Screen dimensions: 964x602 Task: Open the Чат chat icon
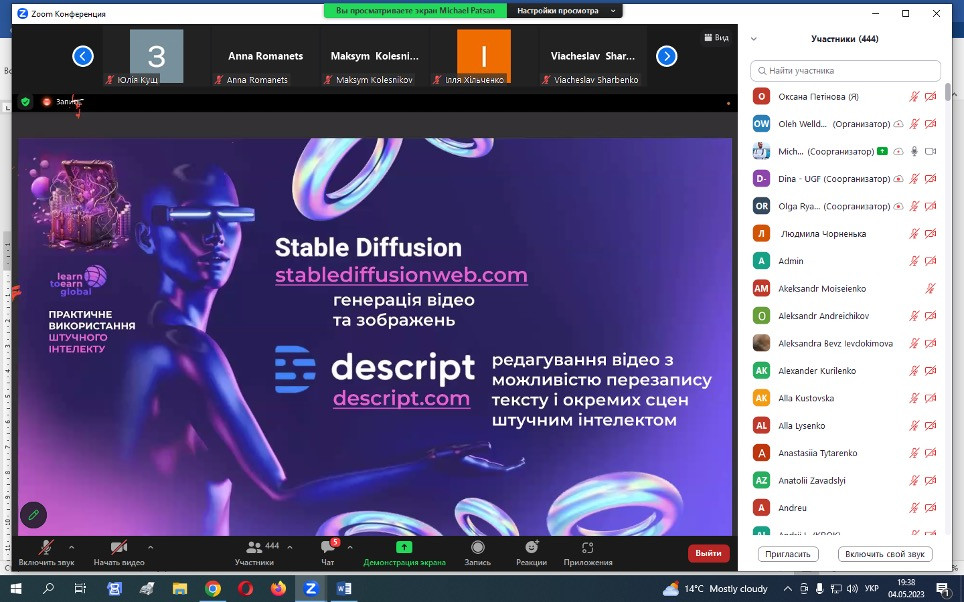328,547
